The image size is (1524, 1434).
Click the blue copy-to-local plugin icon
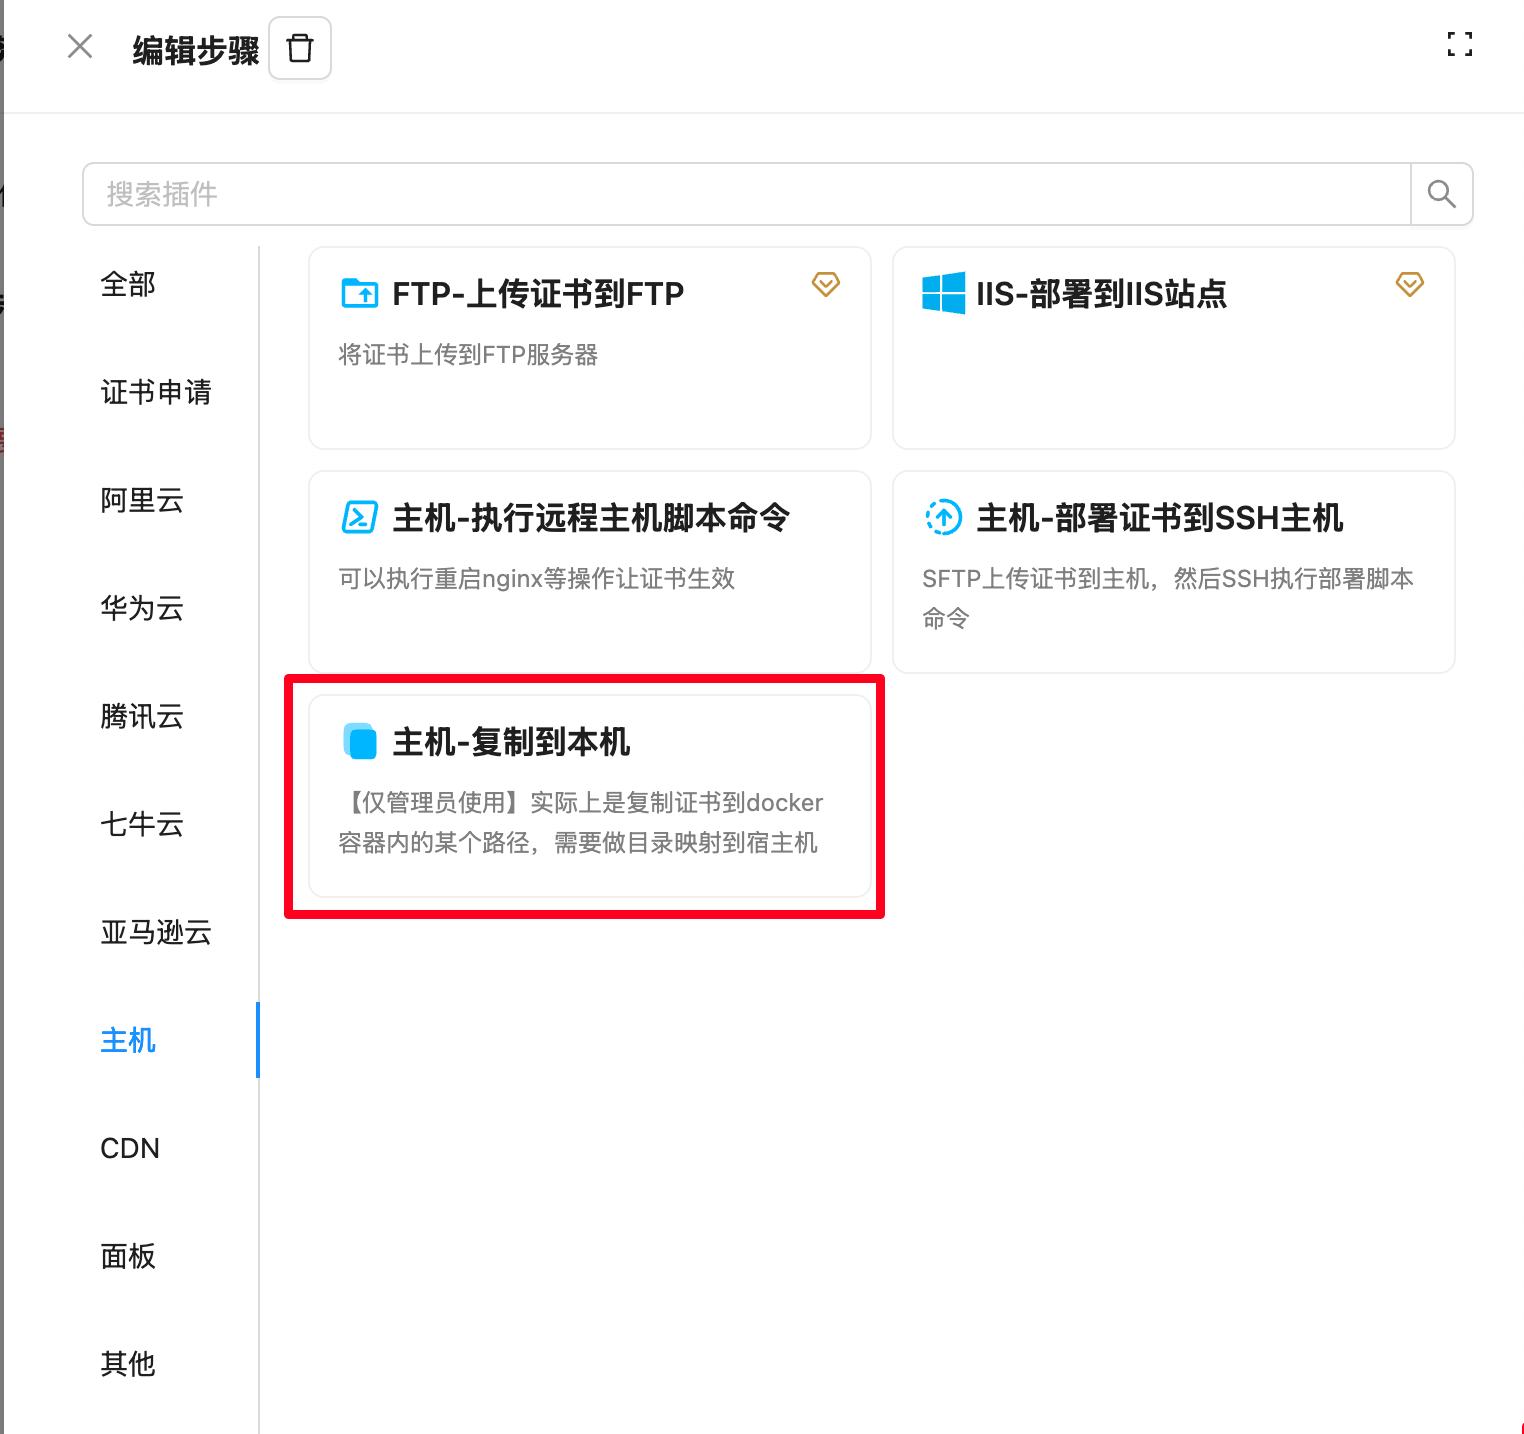(360, 741)
